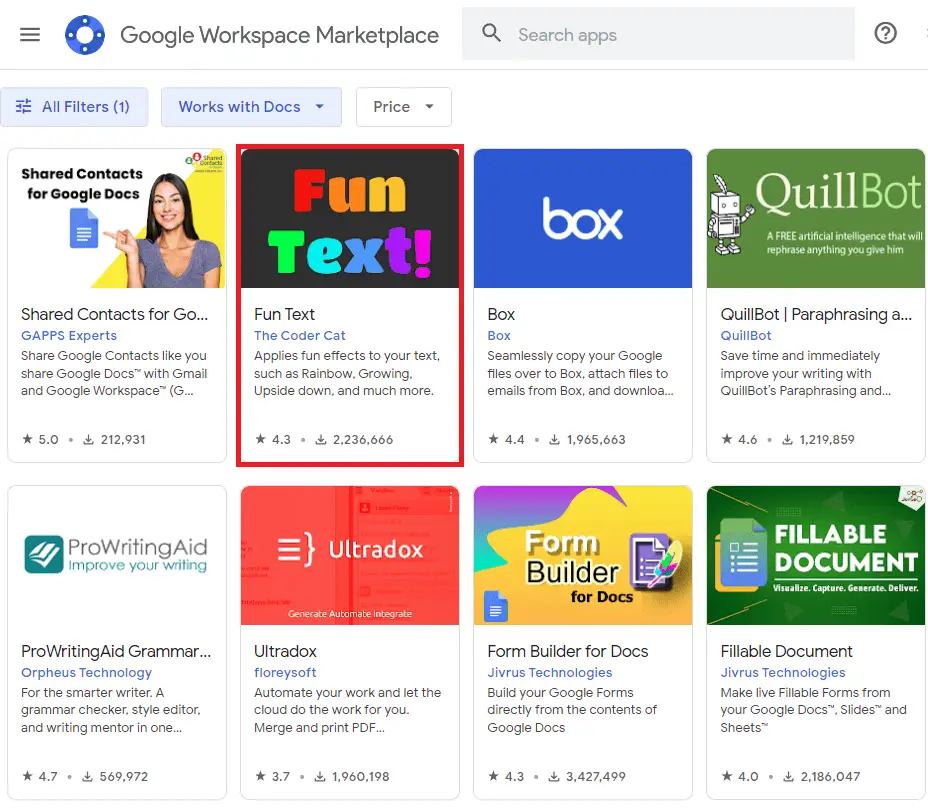This screenshot has height=812, width=928.
Task: Click the Shared Contacts description text
Action: coord(114,373)
